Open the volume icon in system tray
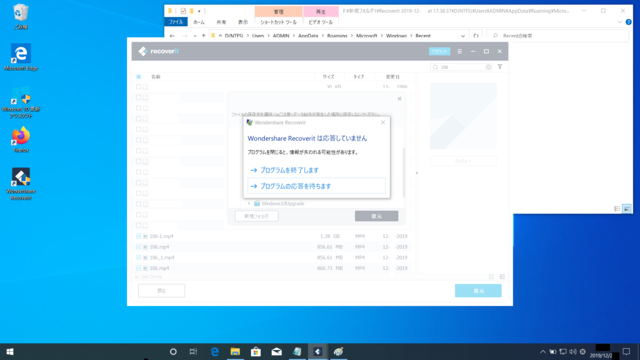 click(573, 352)
